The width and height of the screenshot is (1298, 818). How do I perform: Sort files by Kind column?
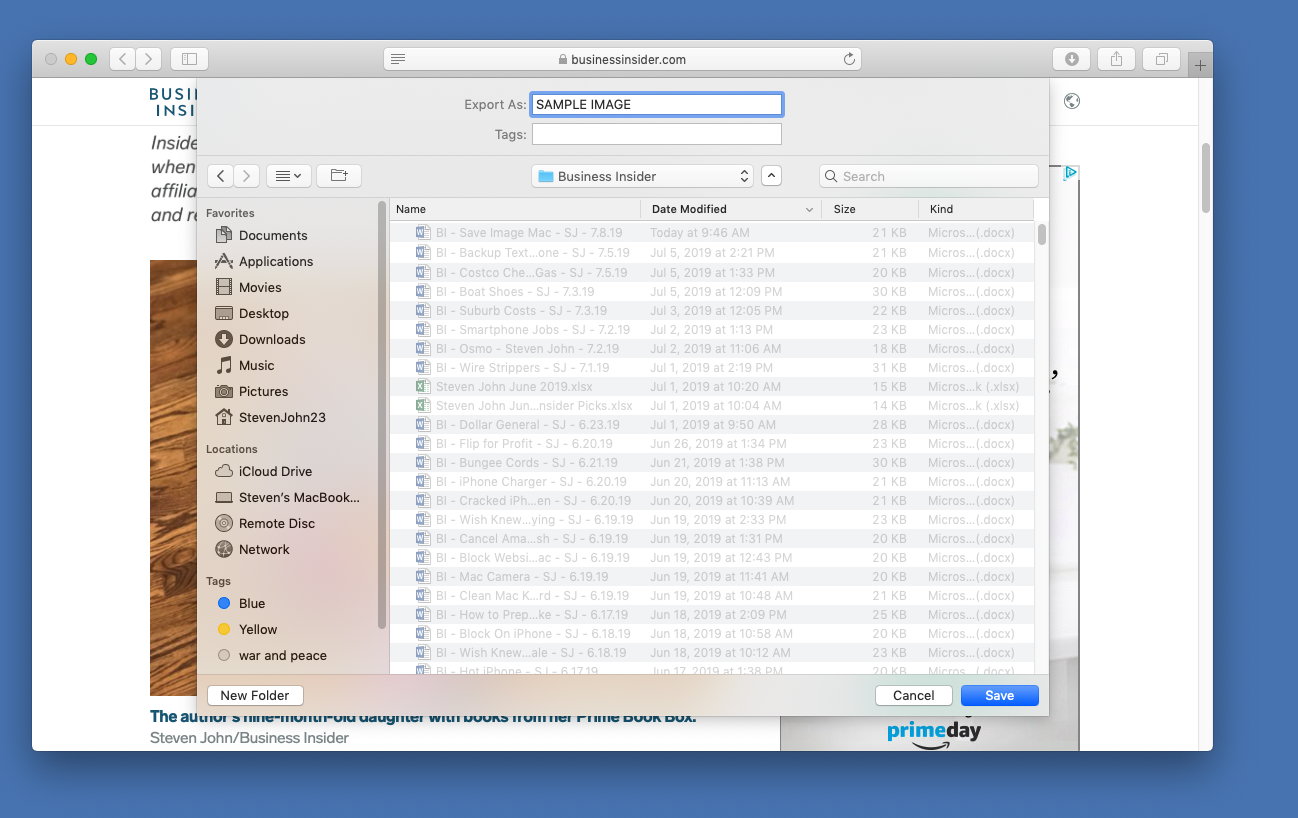tap(976, 209)
